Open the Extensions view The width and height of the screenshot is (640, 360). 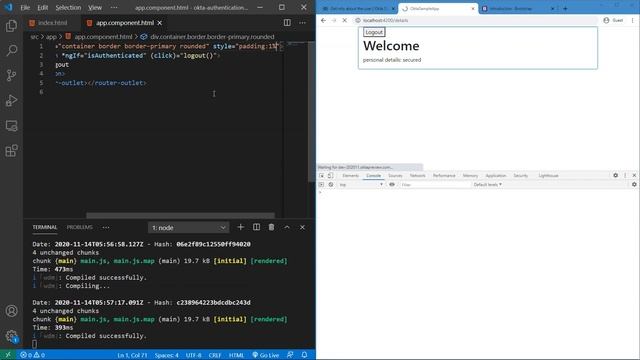pos(11,151)
